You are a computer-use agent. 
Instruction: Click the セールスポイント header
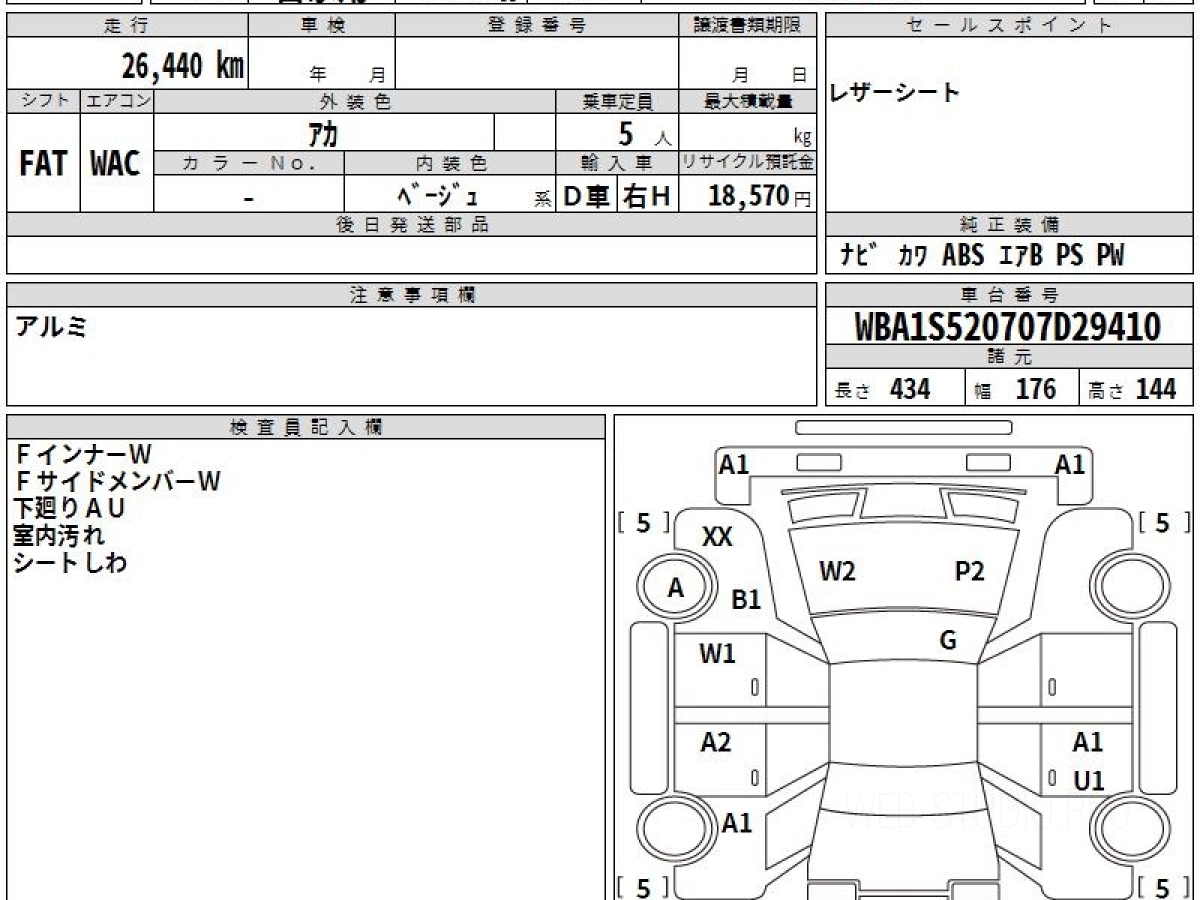(x=1010, y=27)
